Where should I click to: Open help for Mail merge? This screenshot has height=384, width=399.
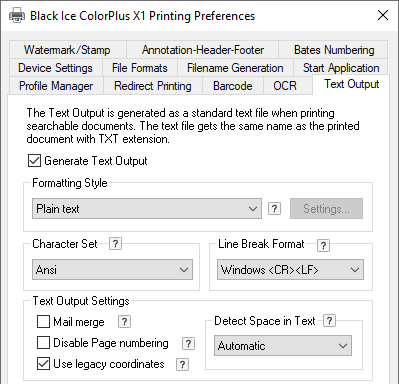(124, 322)
